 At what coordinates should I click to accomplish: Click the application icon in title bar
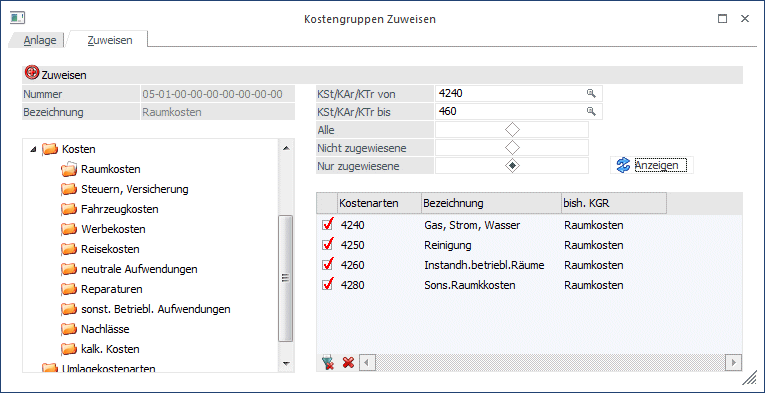(x=18, y=18)
